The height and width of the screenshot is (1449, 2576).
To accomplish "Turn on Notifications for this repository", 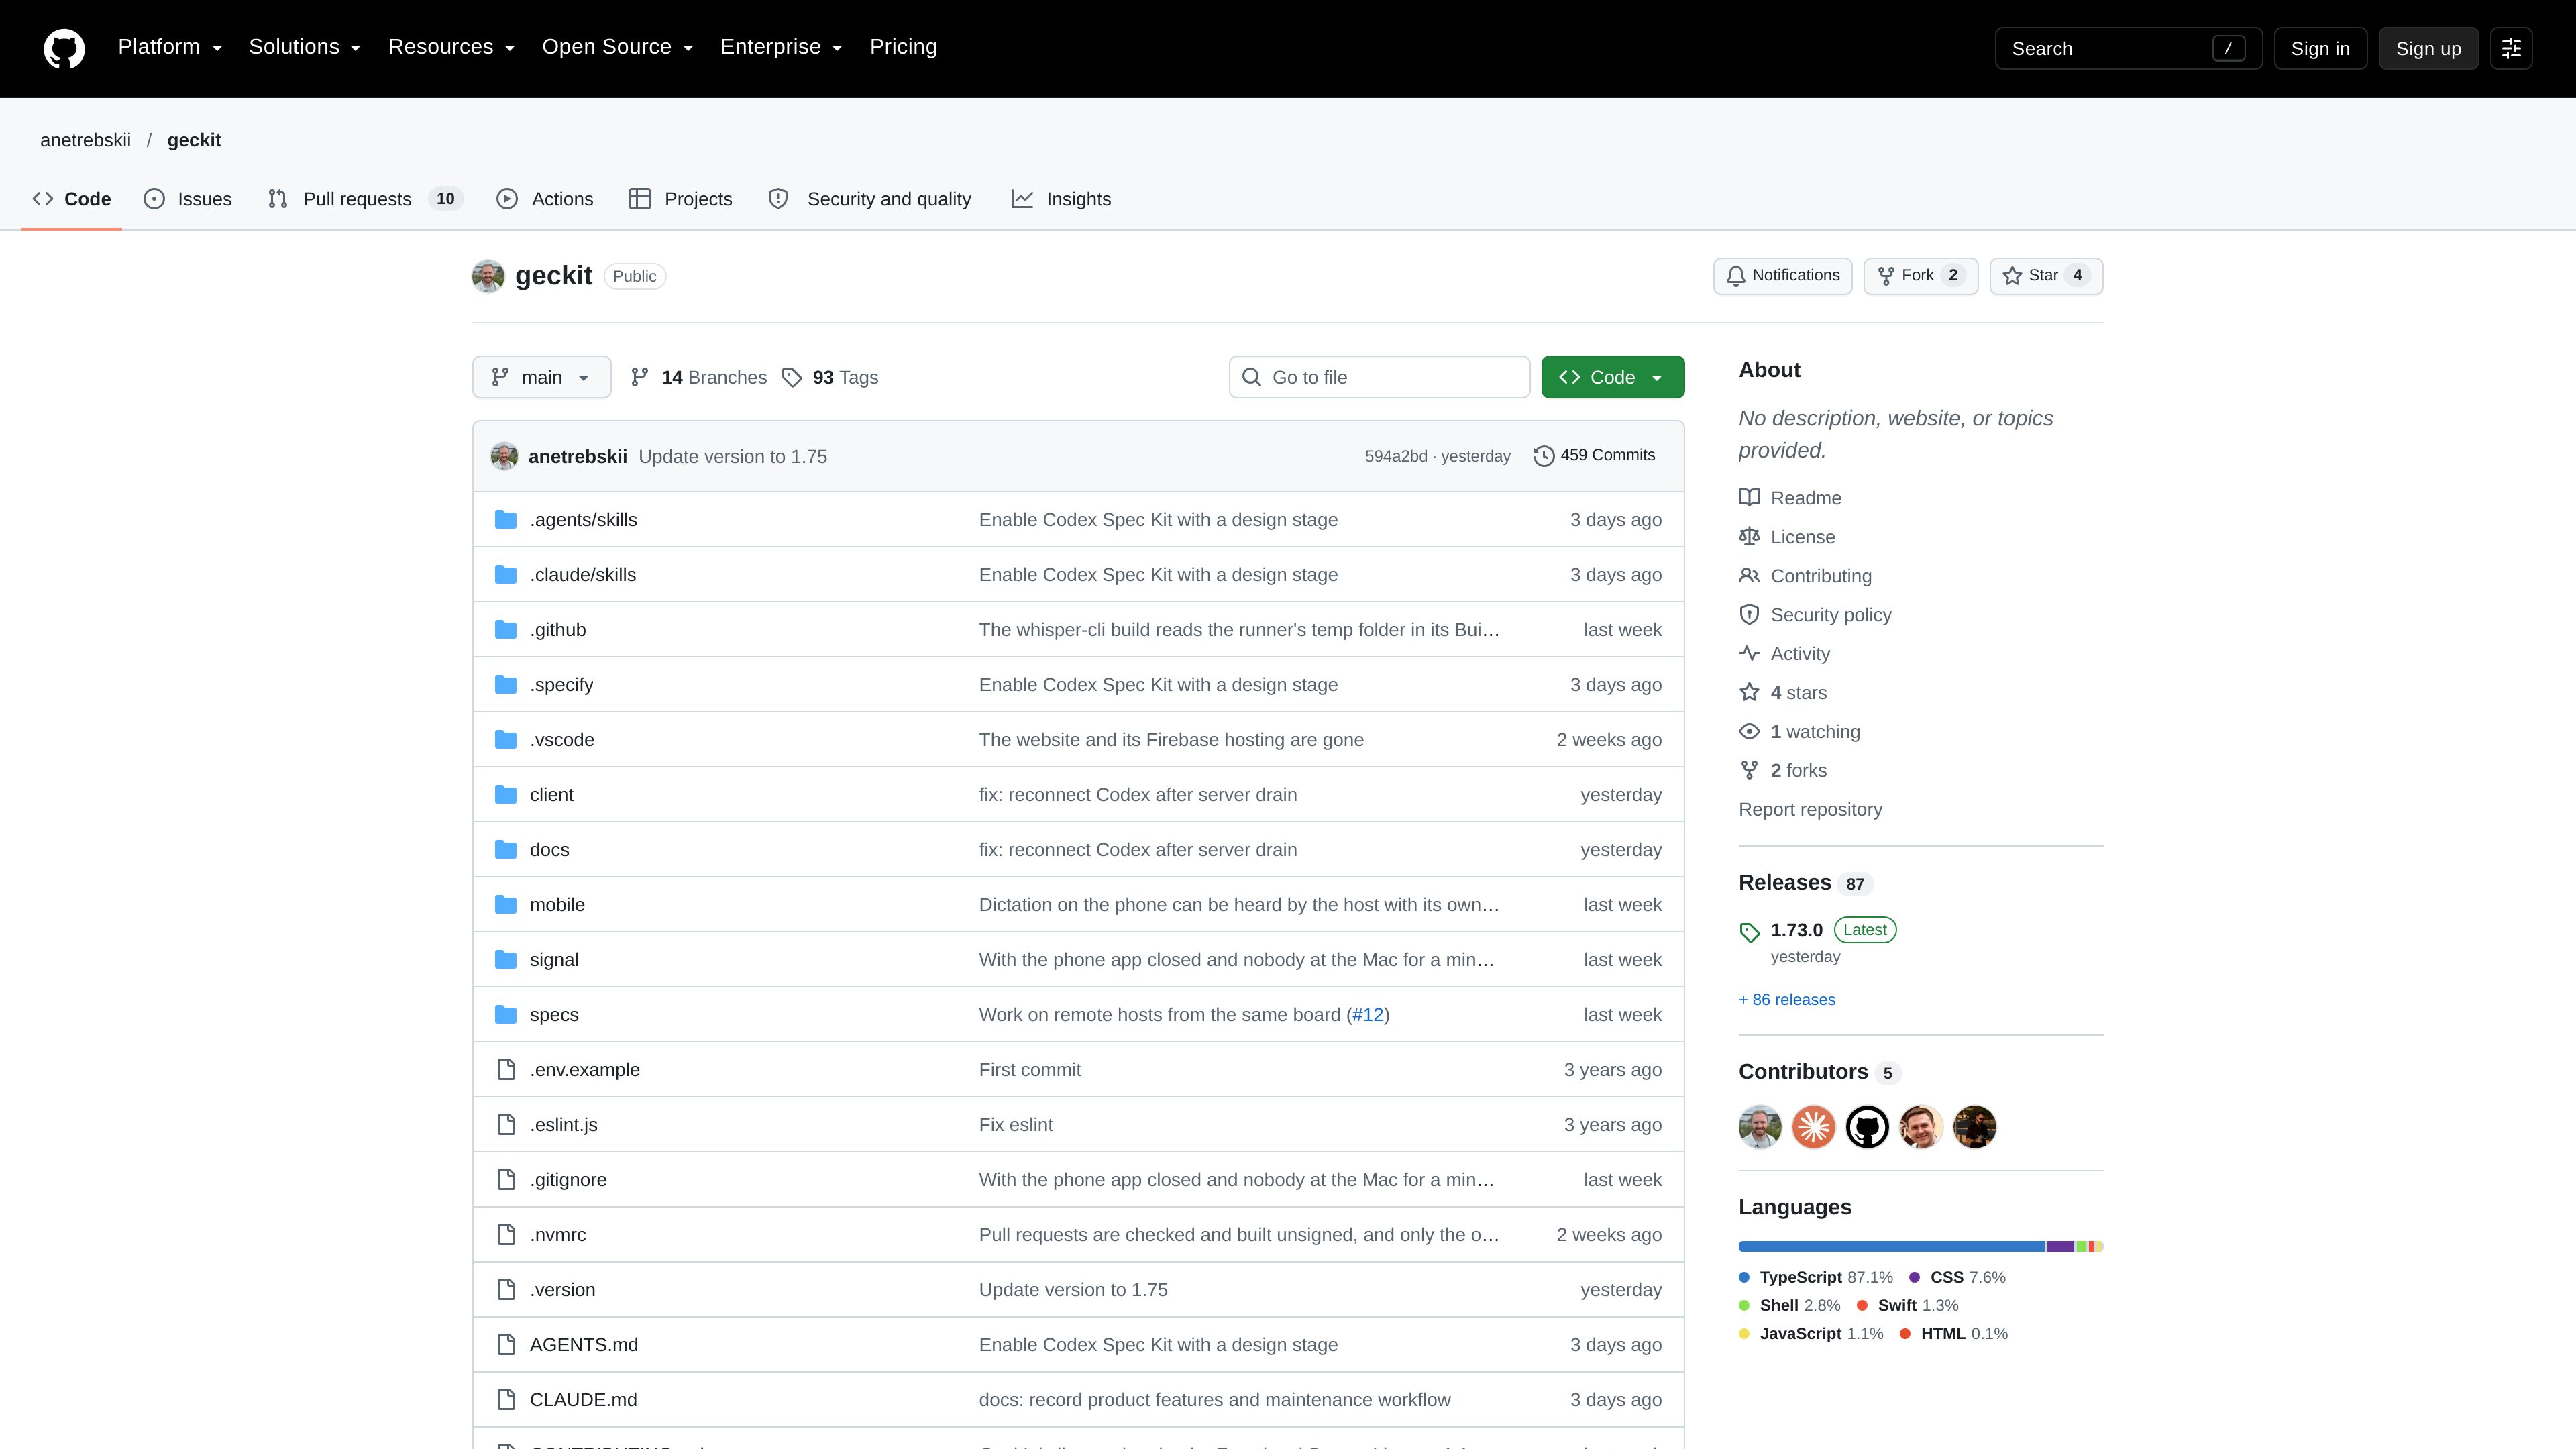I will (1783, 276).
